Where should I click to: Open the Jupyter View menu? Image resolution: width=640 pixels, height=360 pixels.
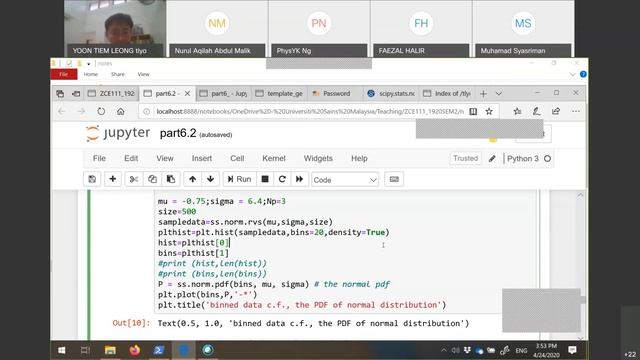point(165,158)
